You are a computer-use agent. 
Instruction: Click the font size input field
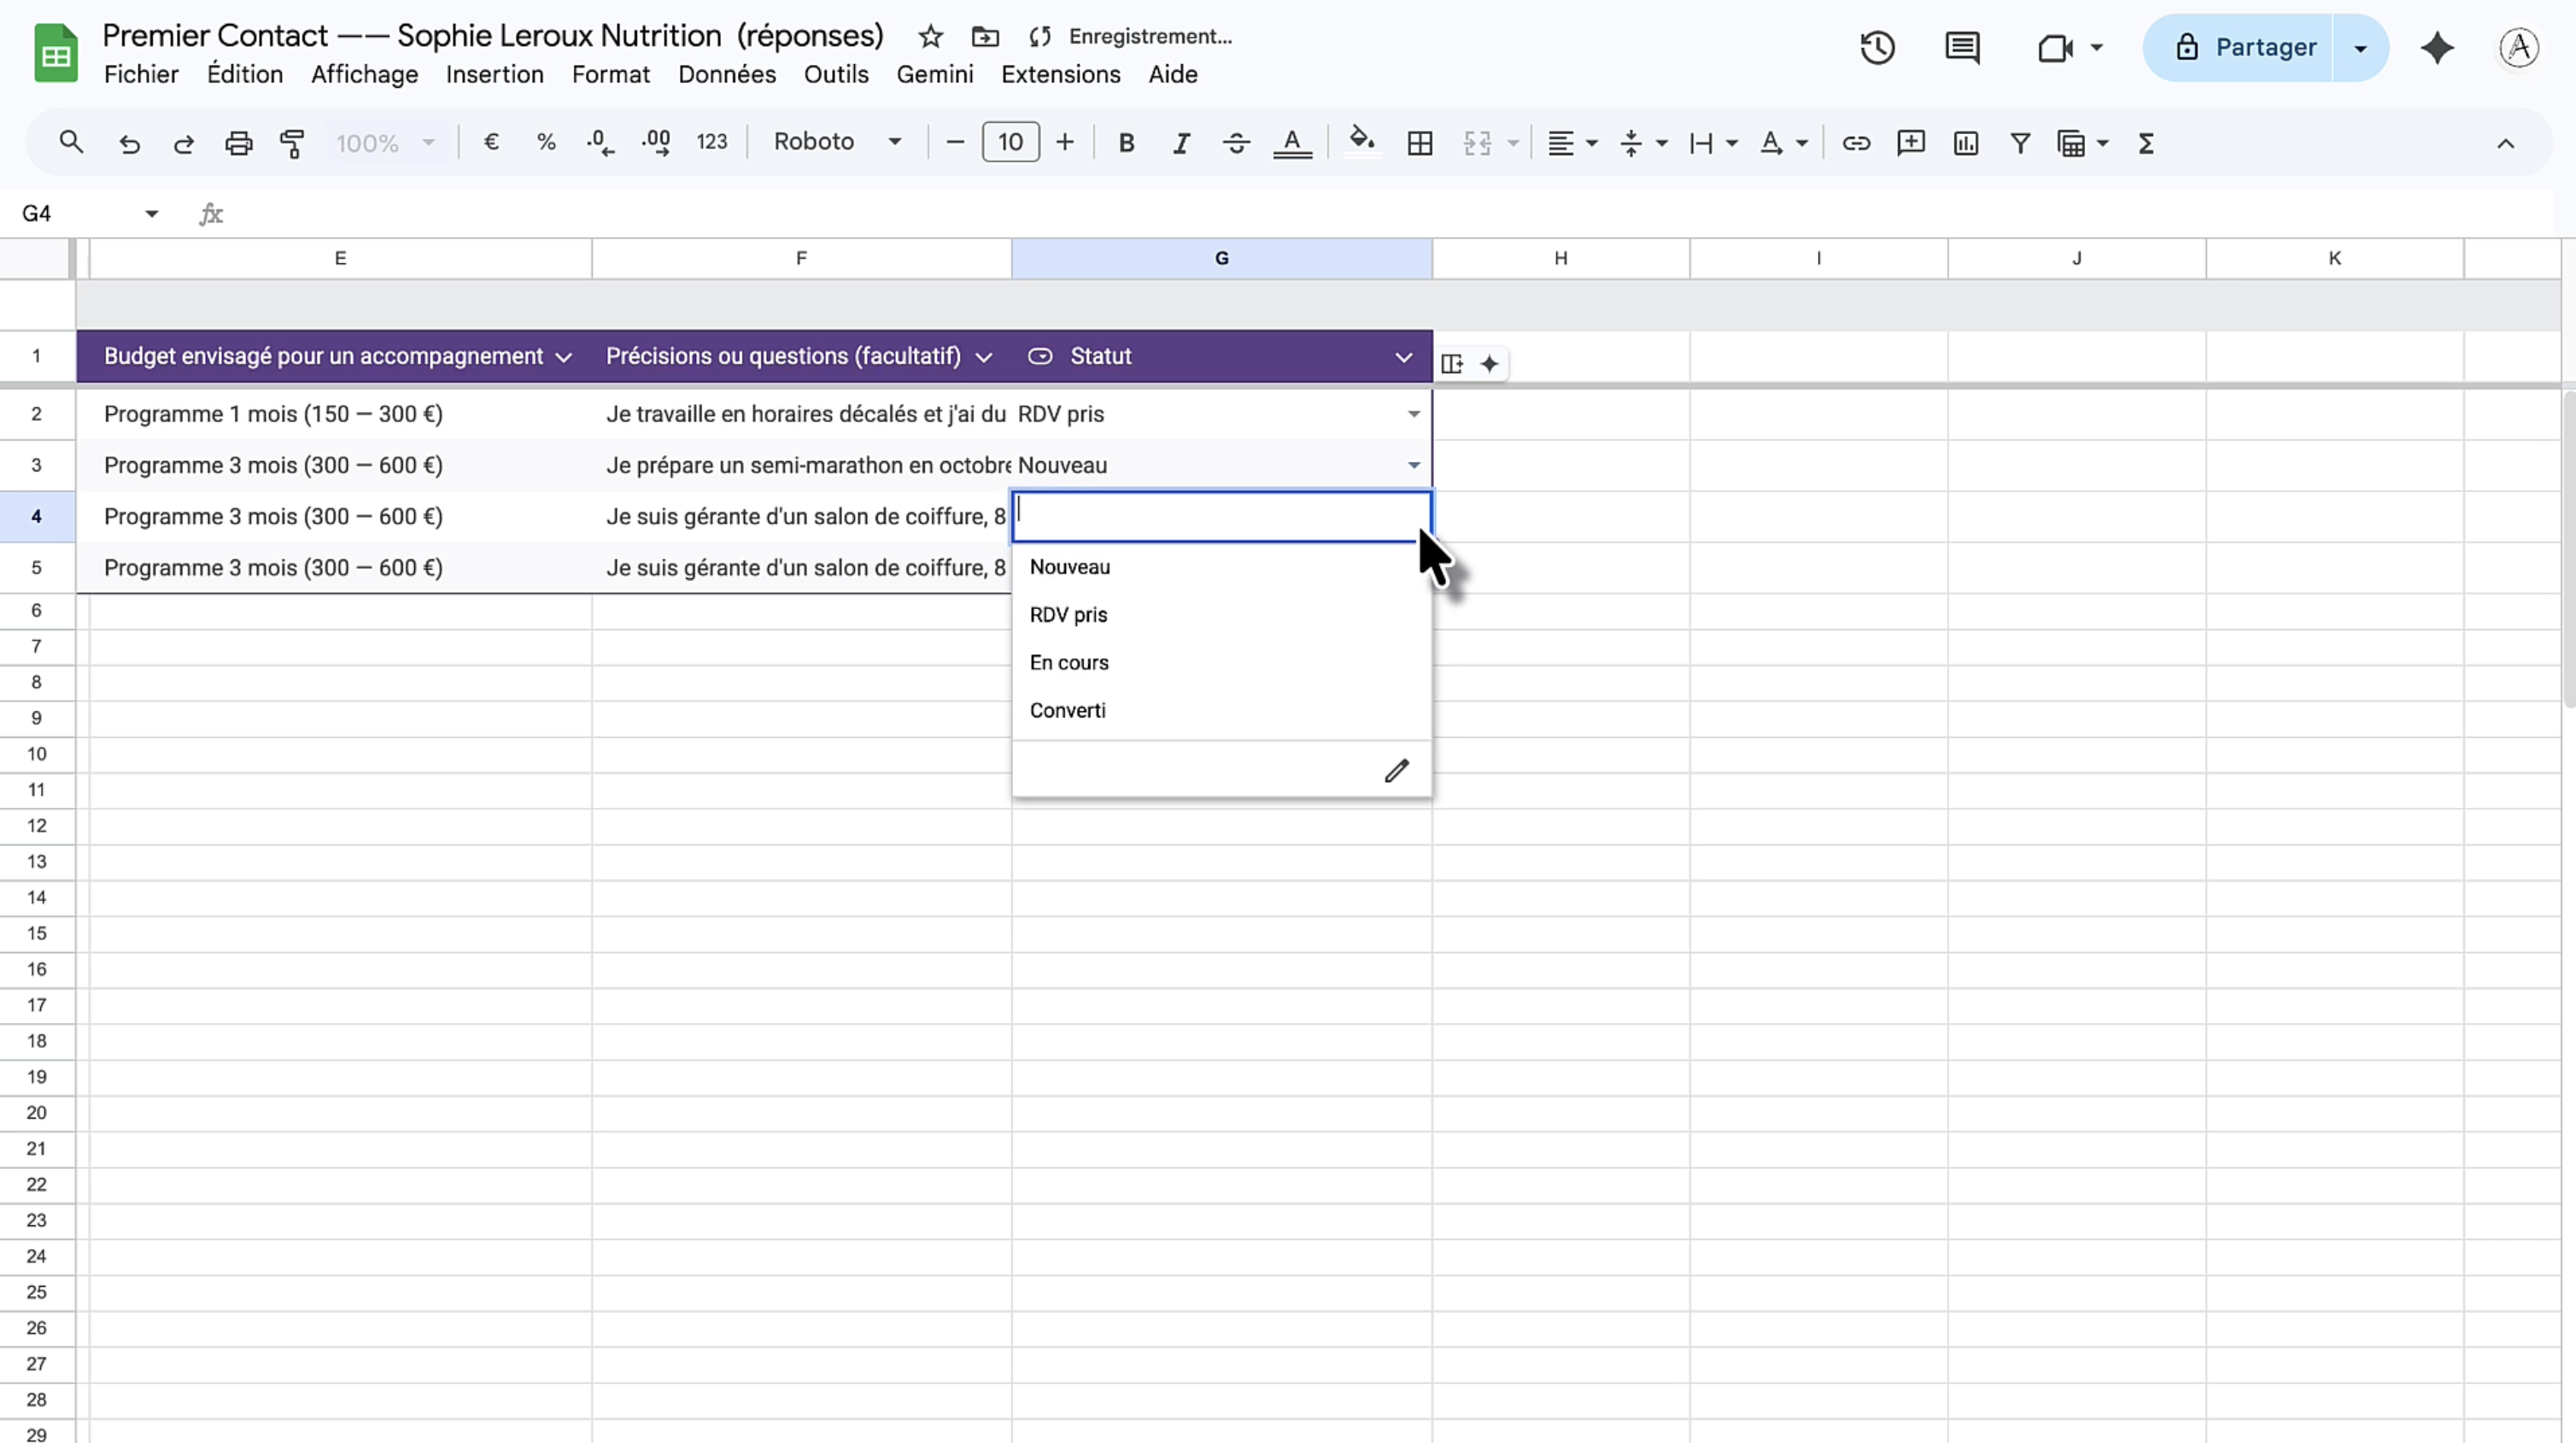(1010, 142)
